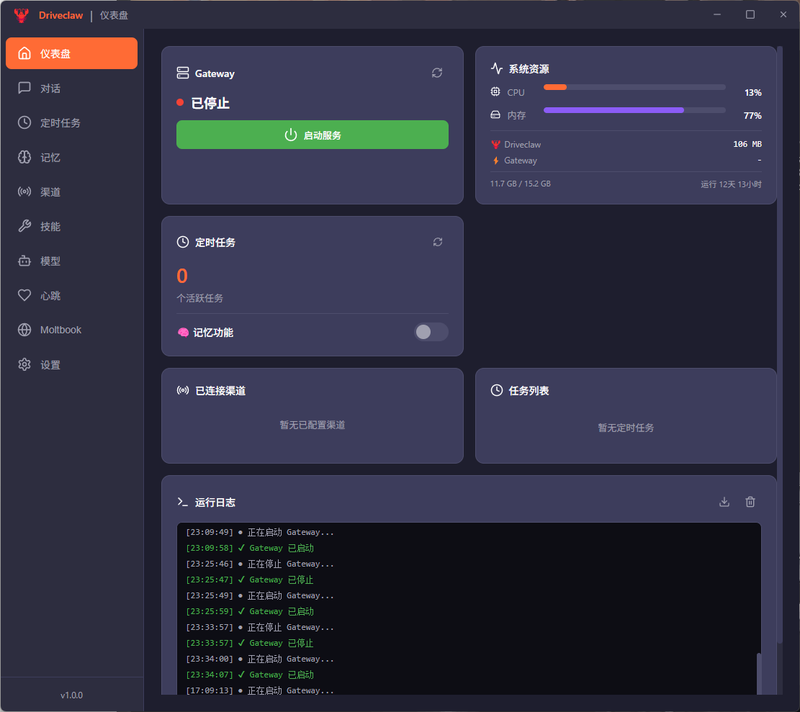Click the CPU usage progress bar
This screenshot has height=712, width=800.
click(634, 87)
